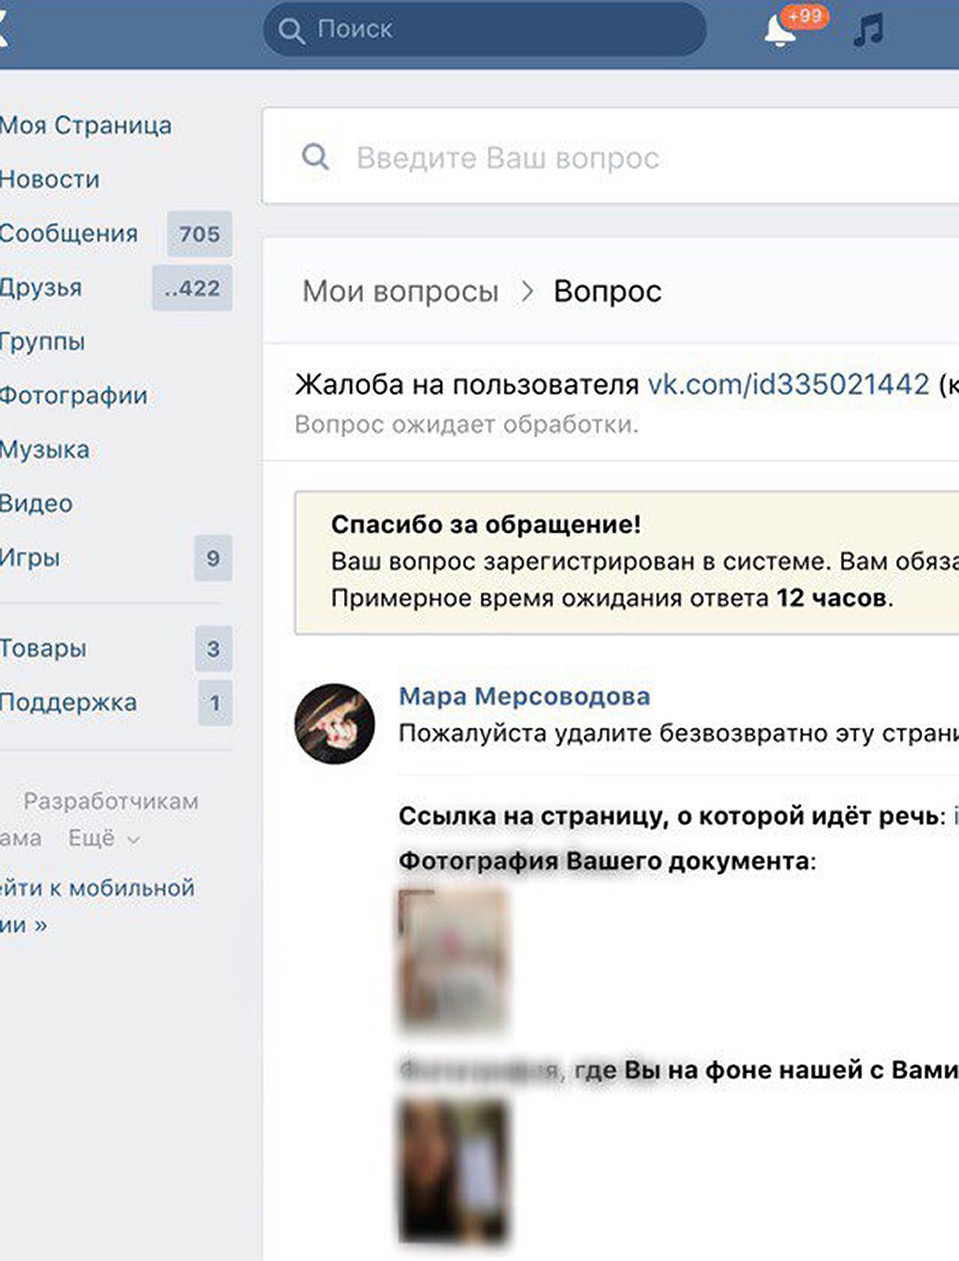The width and height of the screenshot is (959, 1261).
Task: Open Друзья in sidebar
Action: pyautogui.click(x=41, y=287)
